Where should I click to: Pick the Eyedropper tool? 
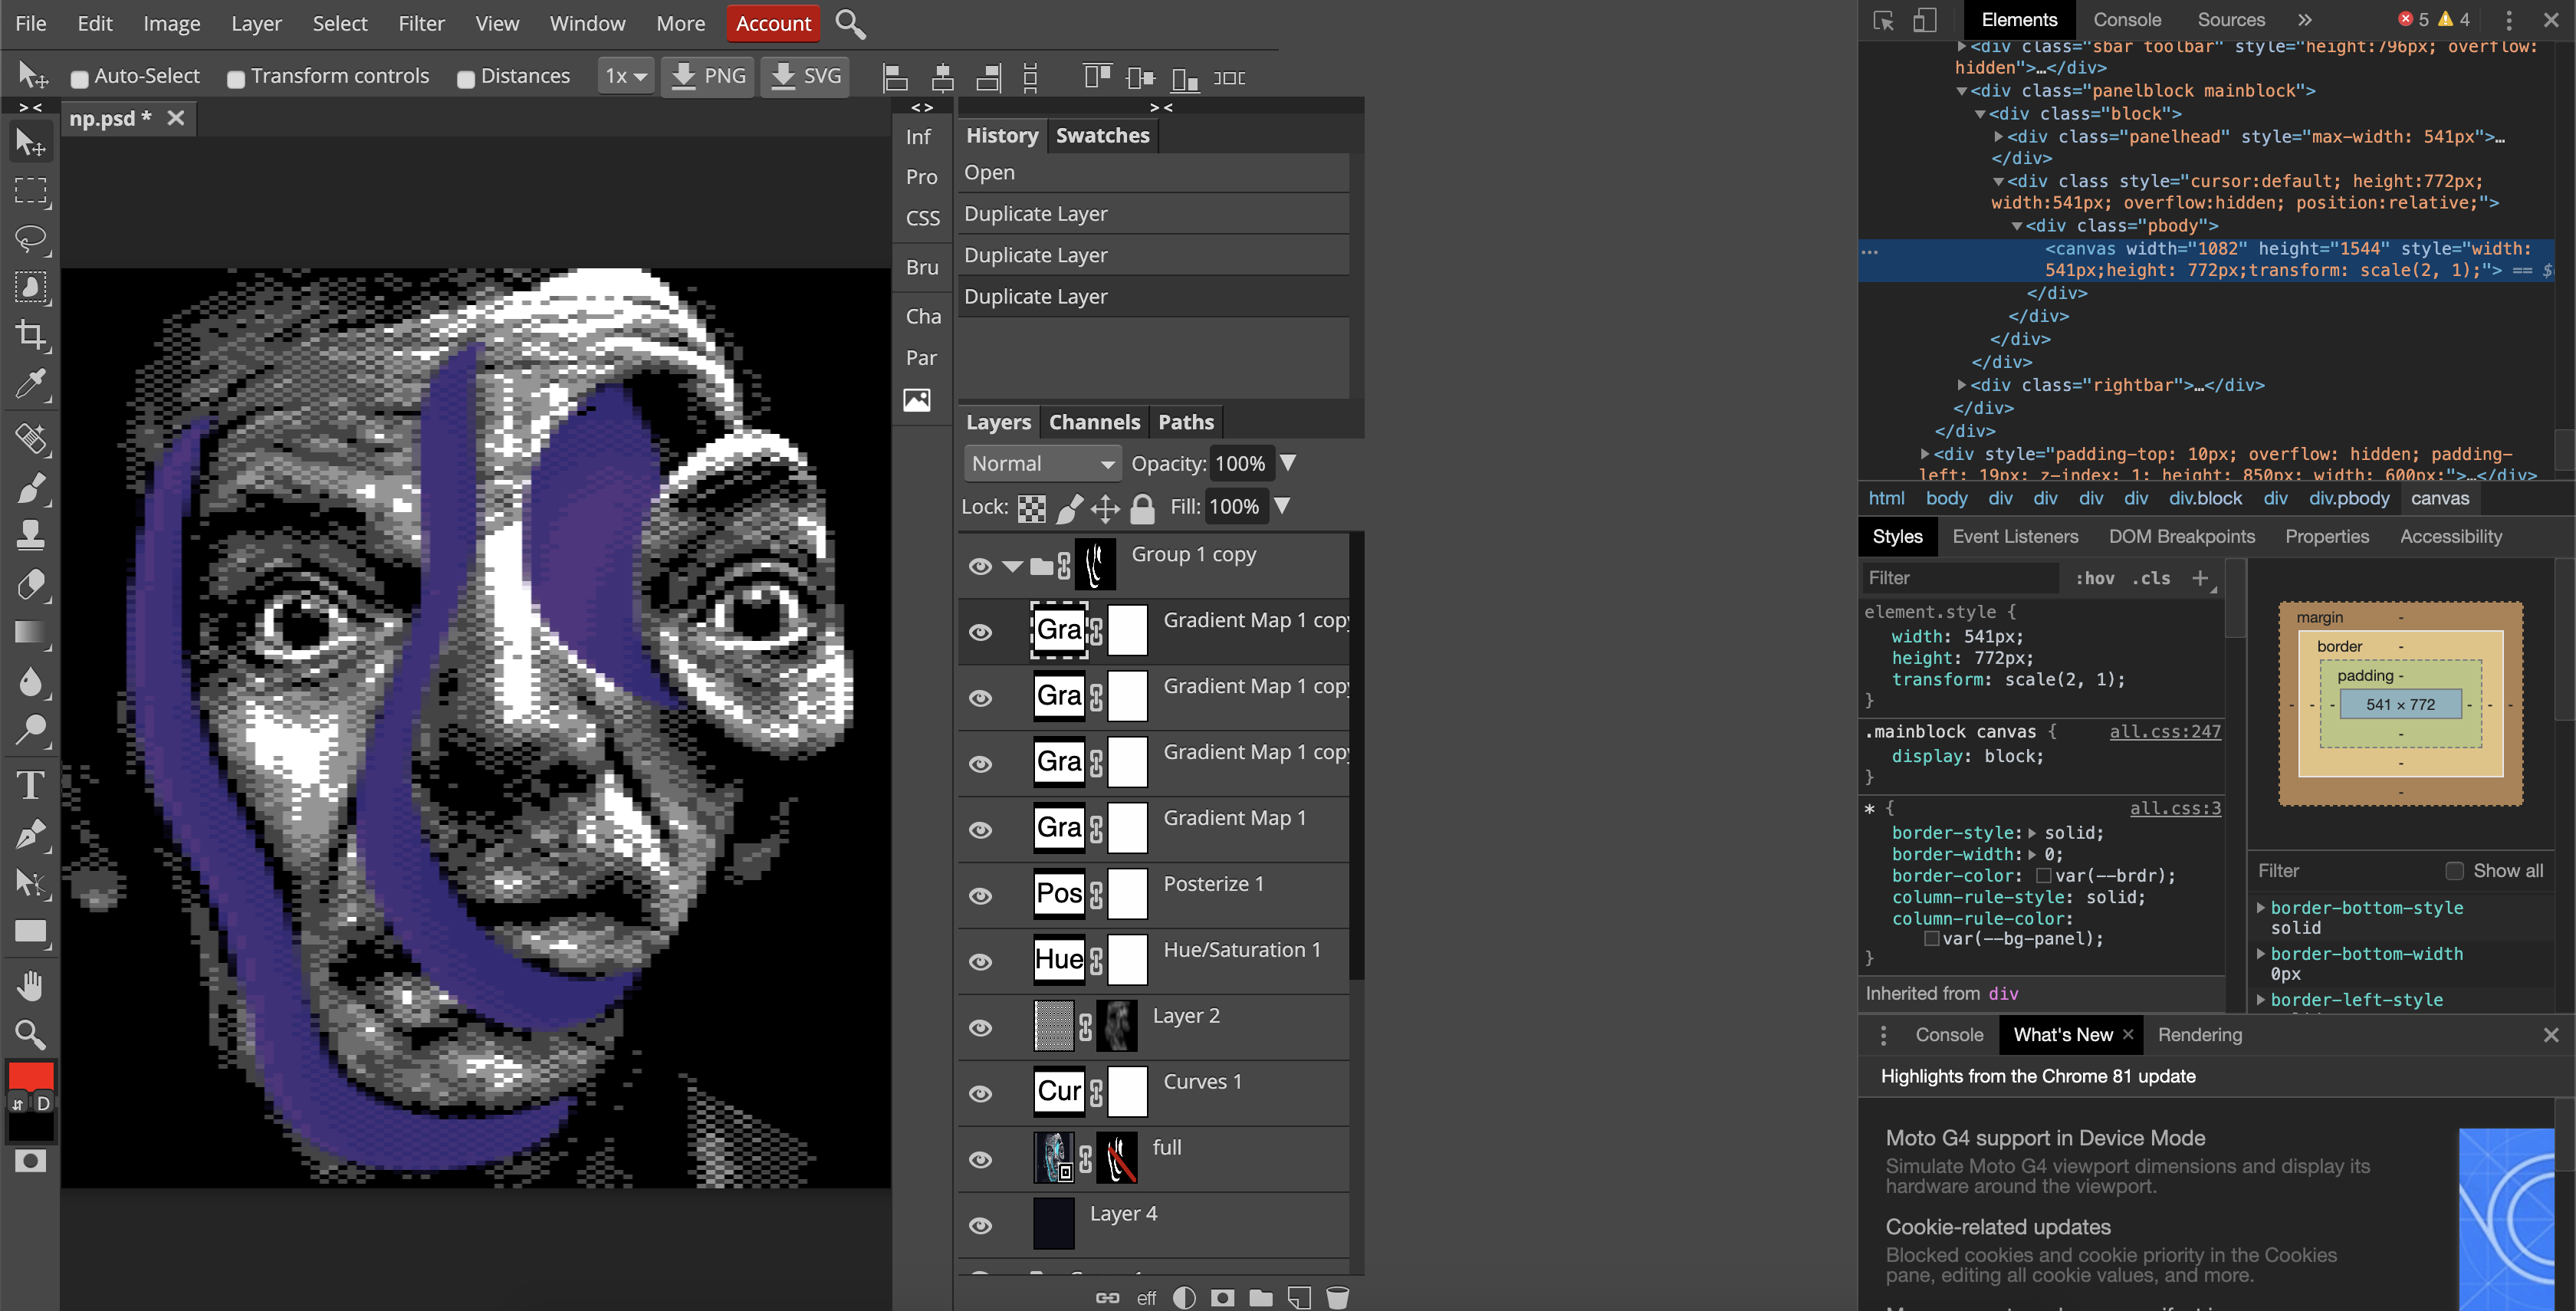click(x=31, y=385)
